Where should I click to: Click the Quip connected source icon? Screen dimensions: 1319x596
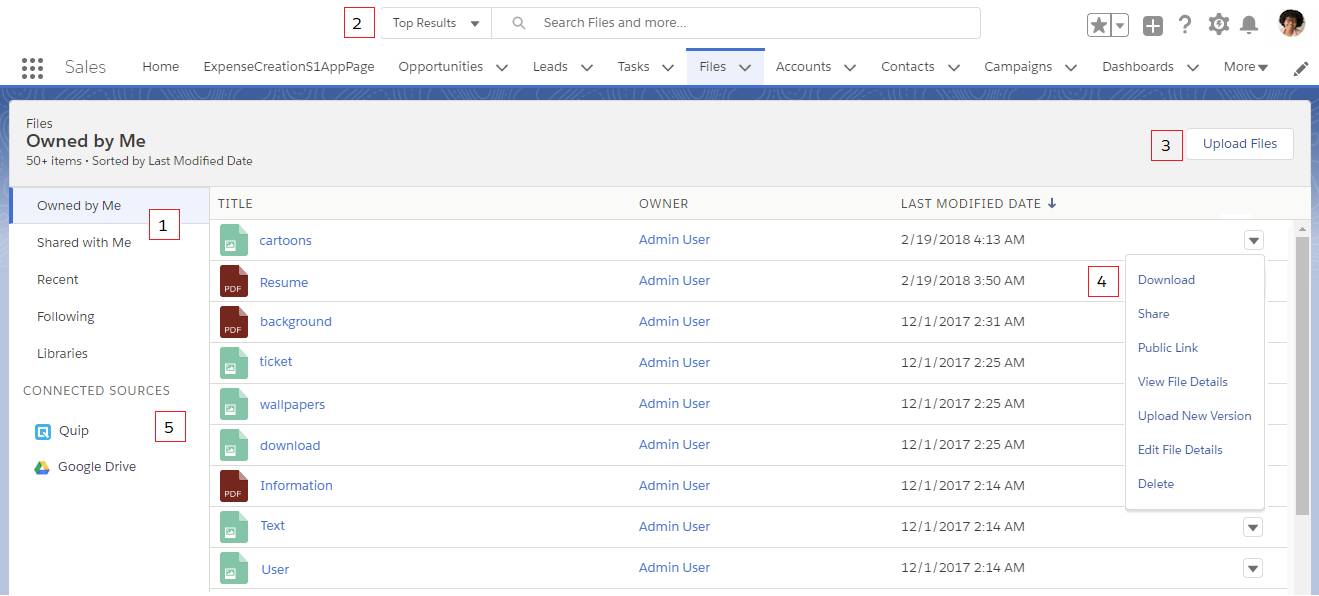[43, 432]
